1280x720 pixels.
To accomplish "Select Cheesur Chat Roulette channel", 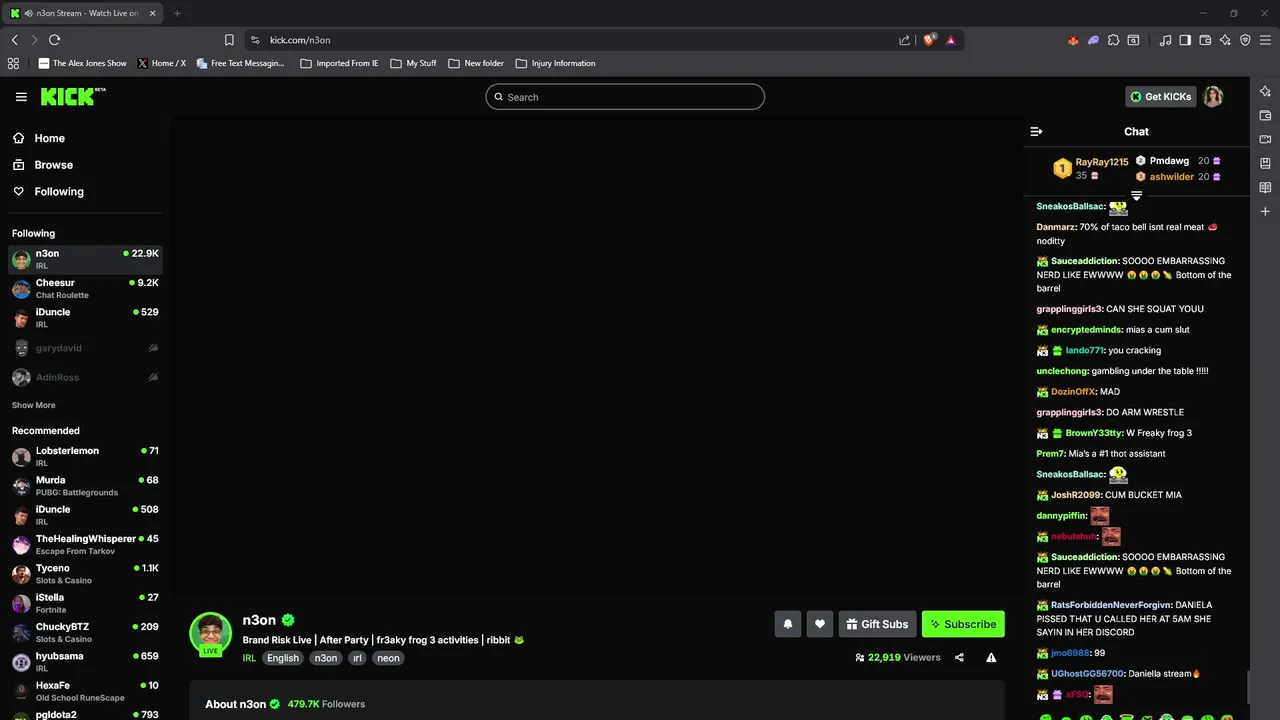I will [x=85, y=289].
